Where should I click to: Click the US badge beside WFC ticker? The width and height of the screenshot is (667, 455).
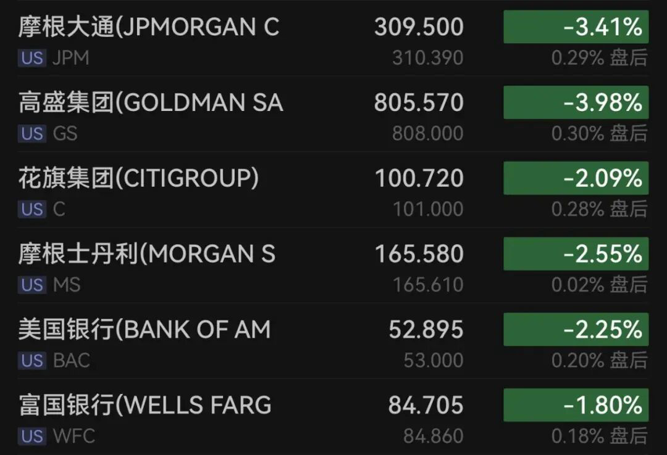tap(32, 436)
